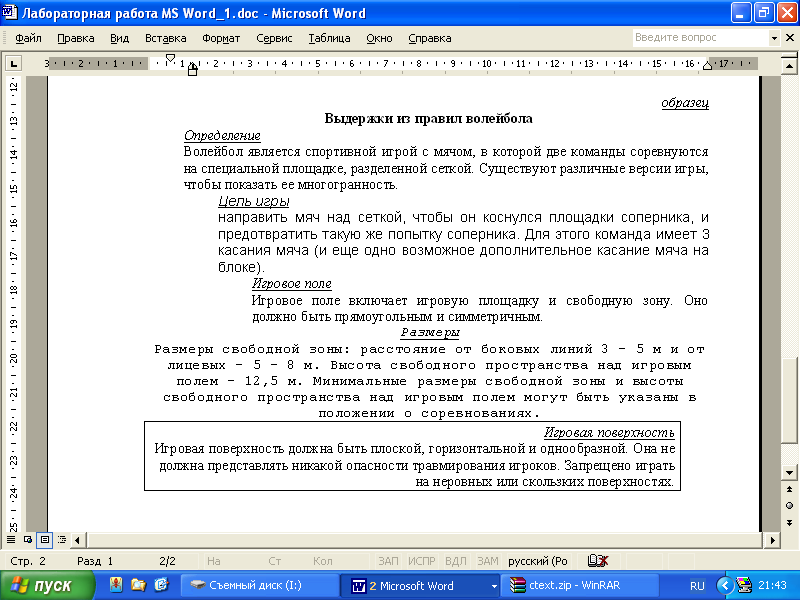Screen dimensions: 800x600
Task: Click the 'Разд 1' section status entry
Action: [x=95, y=561]
